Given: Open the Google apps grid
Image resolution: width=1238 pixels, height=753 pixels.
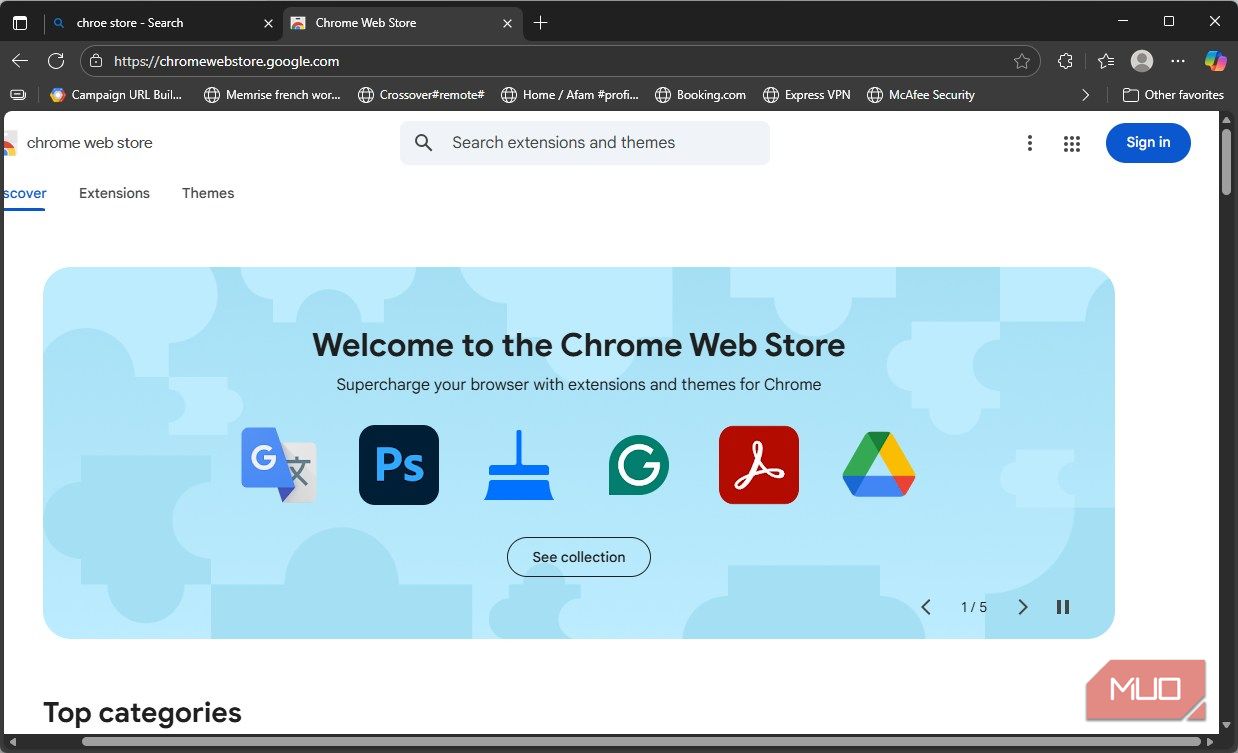Looking at the screenshot, I should click(1072, 143).
